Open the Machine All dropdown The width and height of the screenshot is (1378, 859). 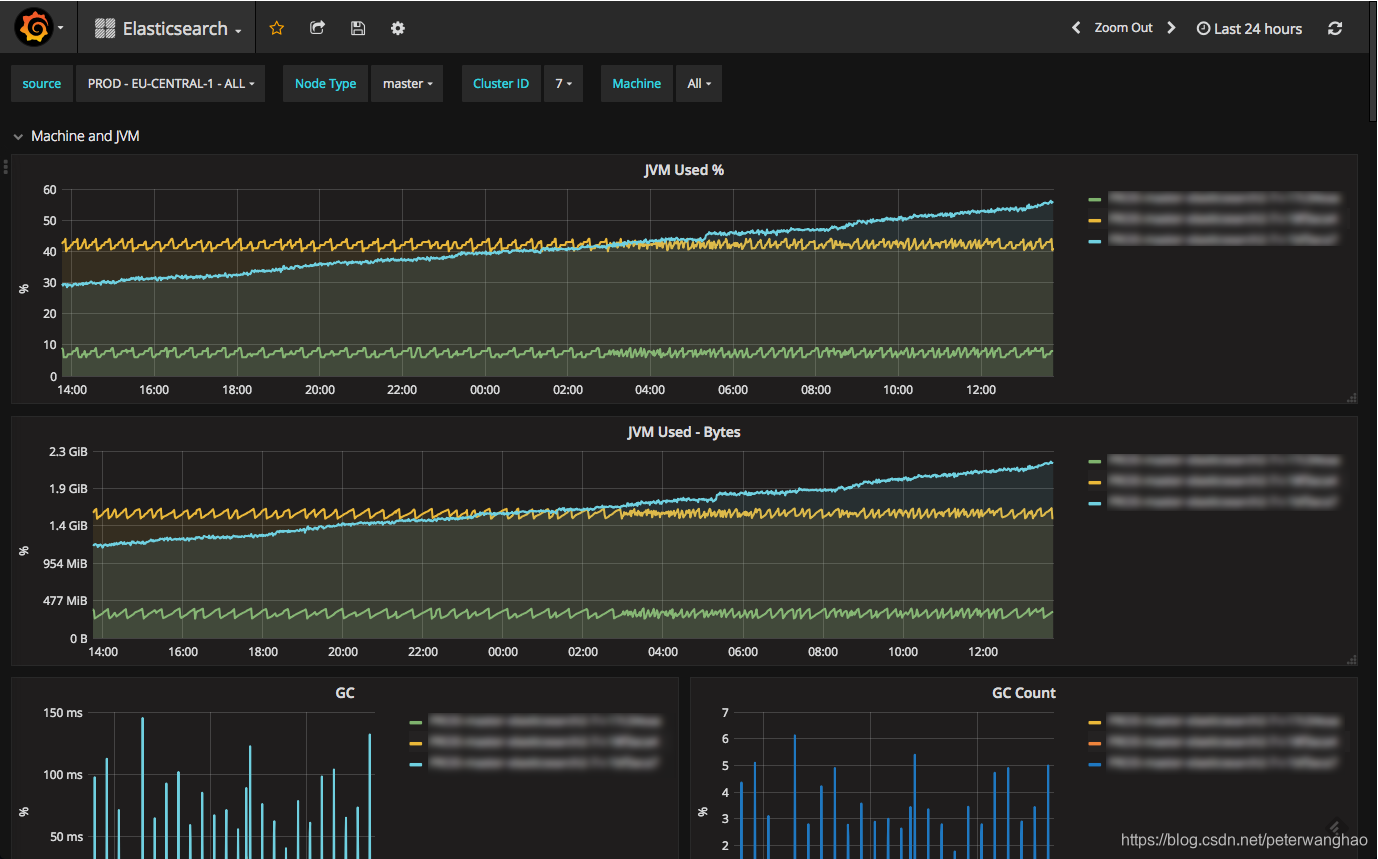pos(698,83)
